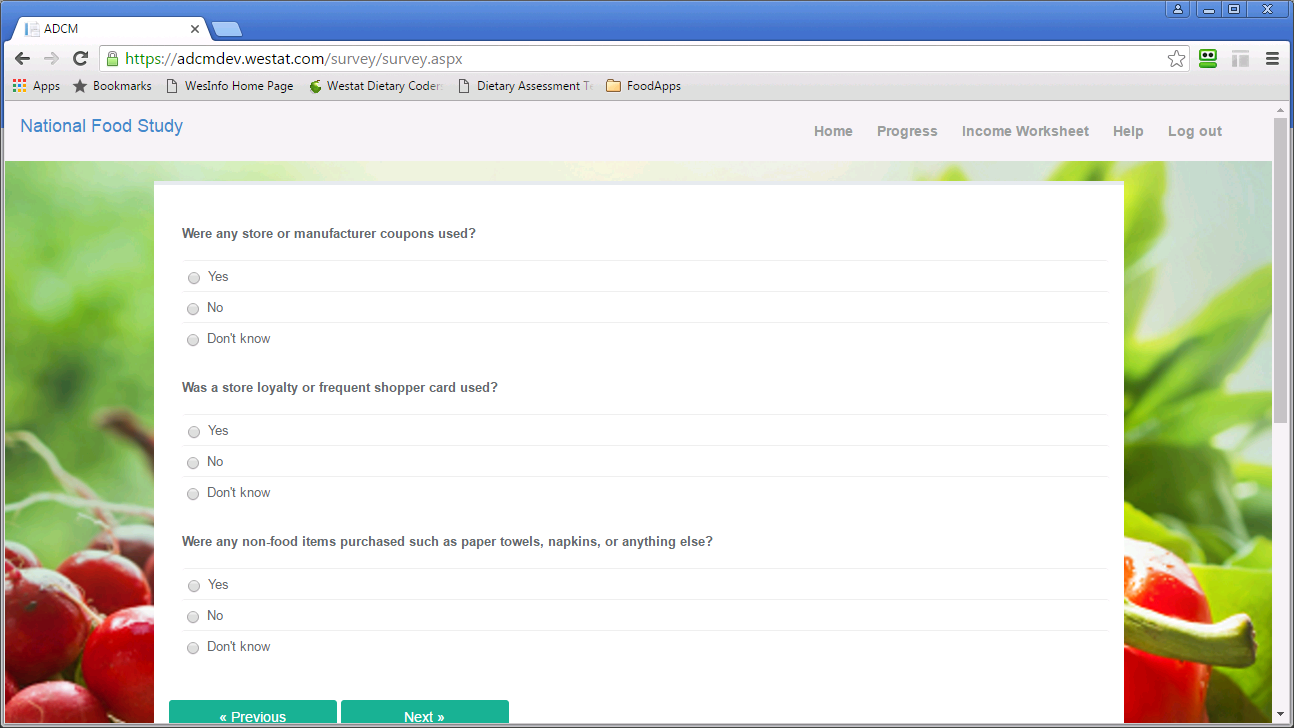This screenshot has height=728, width=1294.
Task: Open the Income Worksheet menu item
Action: pyautogui.click(x=1025, y=131)
